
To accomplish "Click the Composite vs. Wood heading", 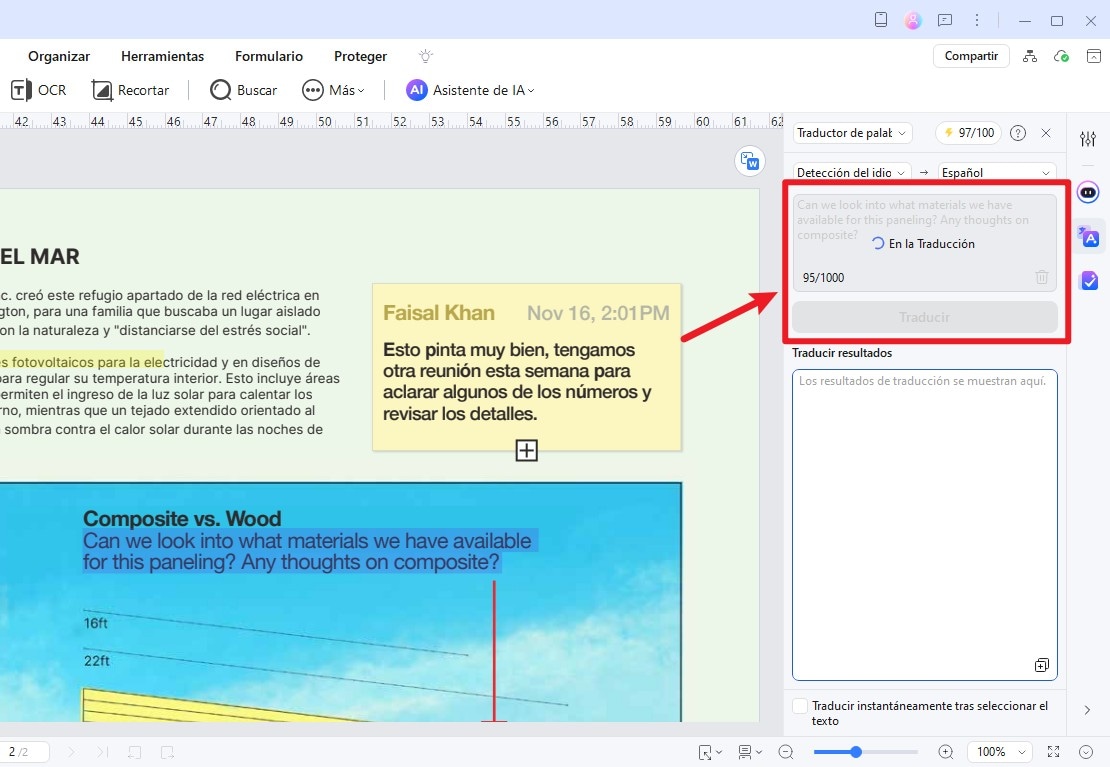I will click(182, 518).
